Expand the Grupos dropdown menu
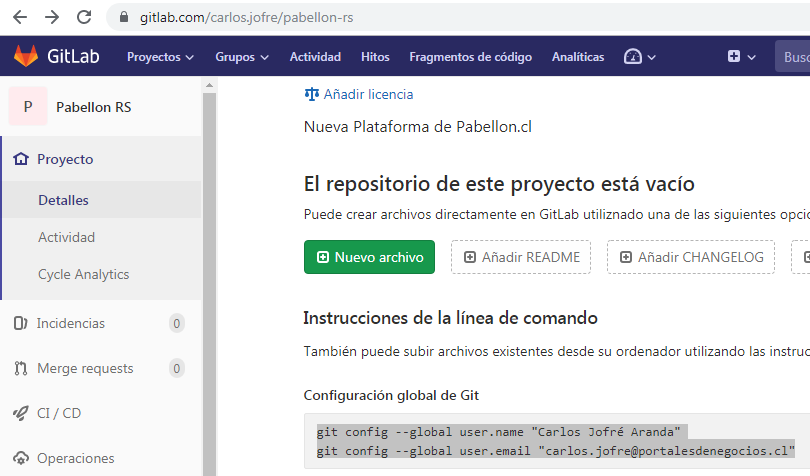 point(242,57)
